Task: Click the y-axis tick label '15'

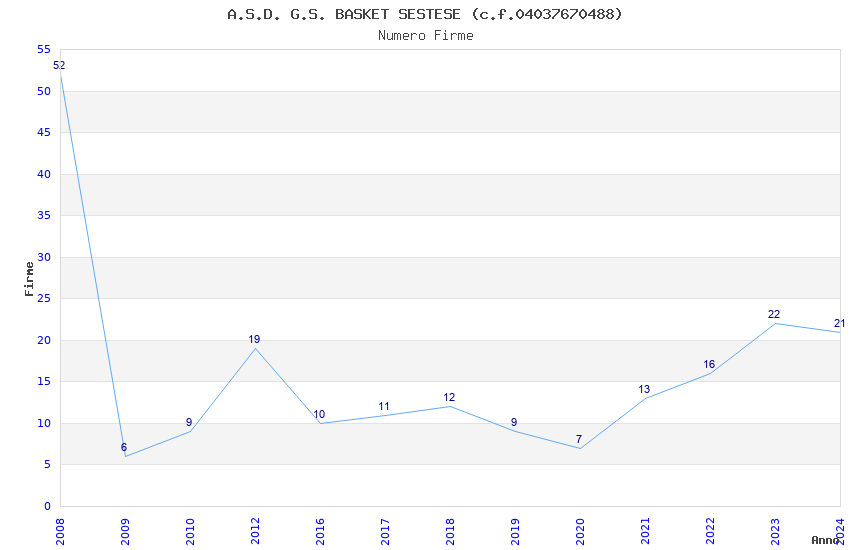Action: 44,381
